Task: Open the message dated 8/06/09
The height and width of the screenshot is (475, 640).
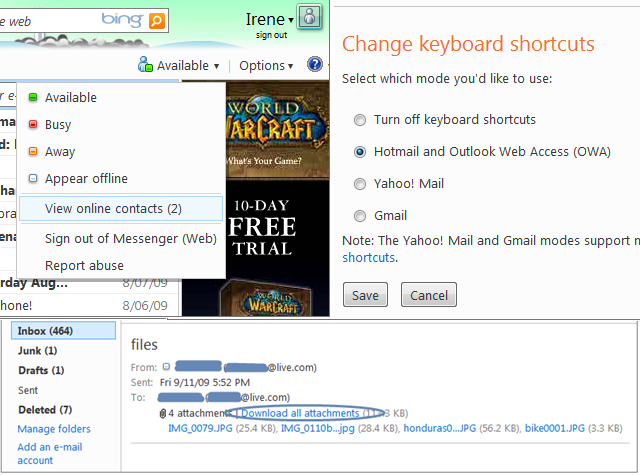Action: pos(89,305)
